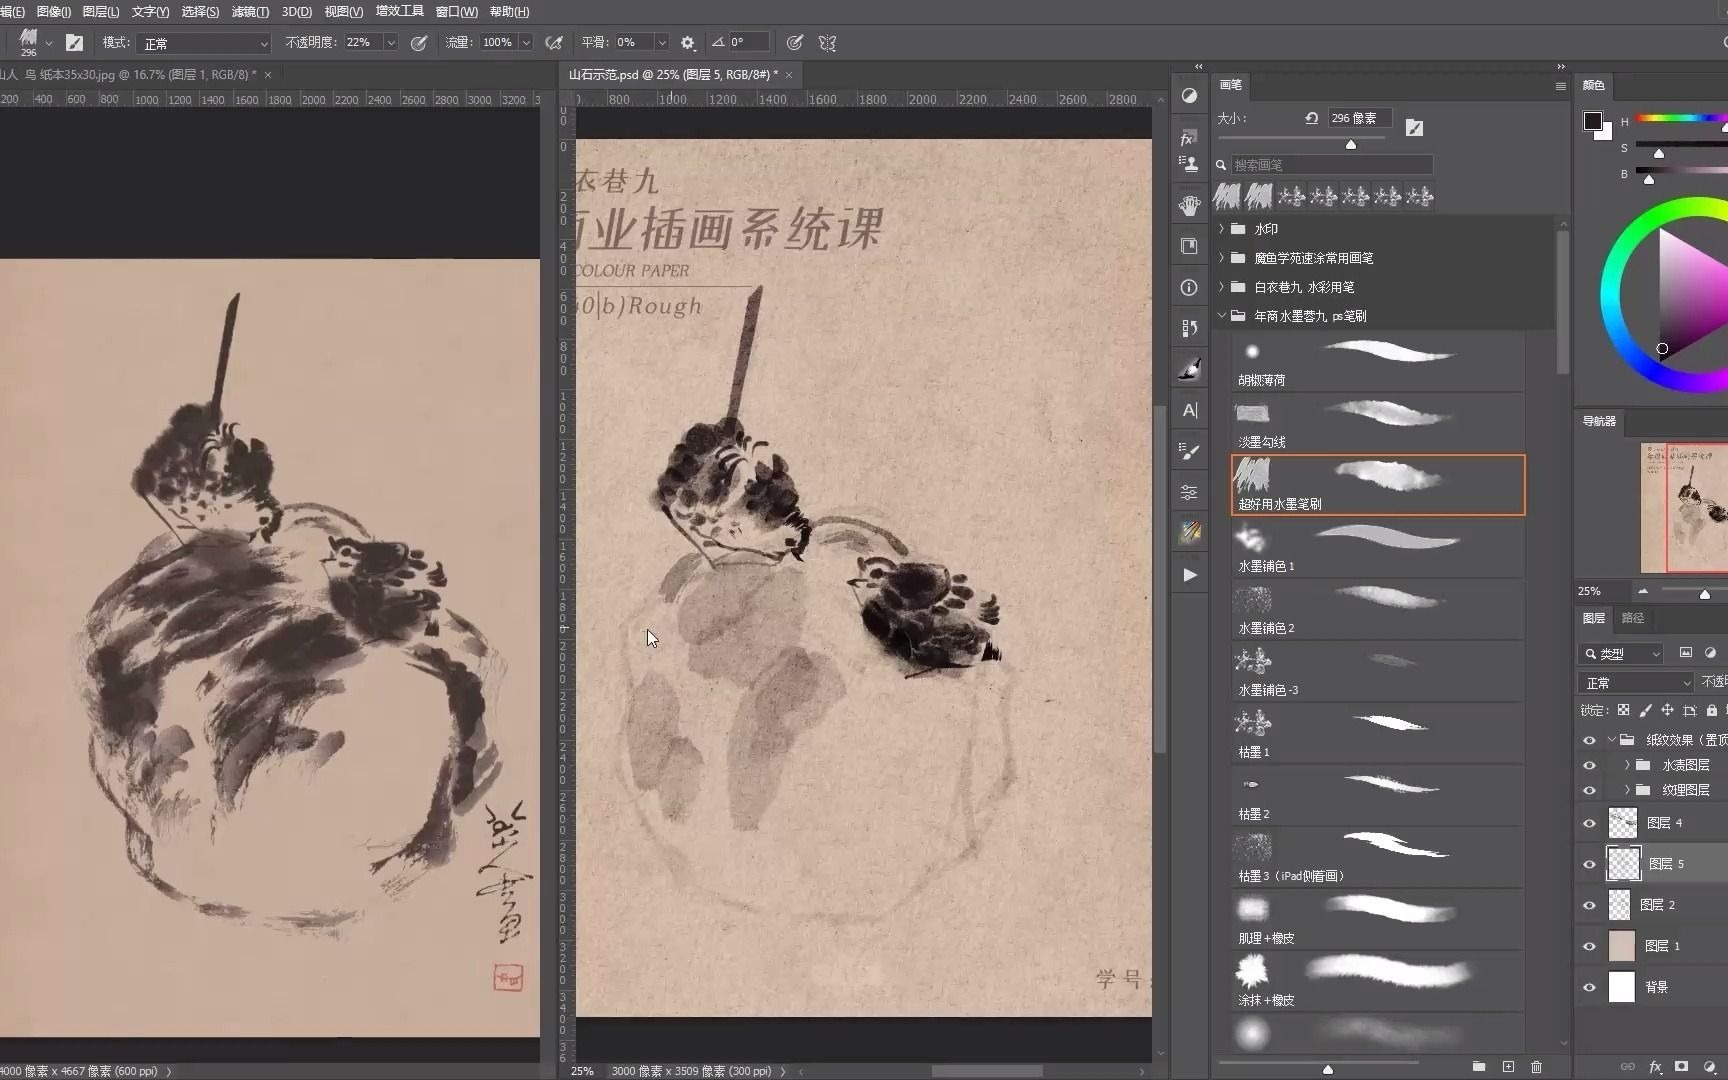This screenshot has height=1080, width=1728.
Task: Open the Info panel icon
Action: pyautogui.click(x=1189, y=287)
